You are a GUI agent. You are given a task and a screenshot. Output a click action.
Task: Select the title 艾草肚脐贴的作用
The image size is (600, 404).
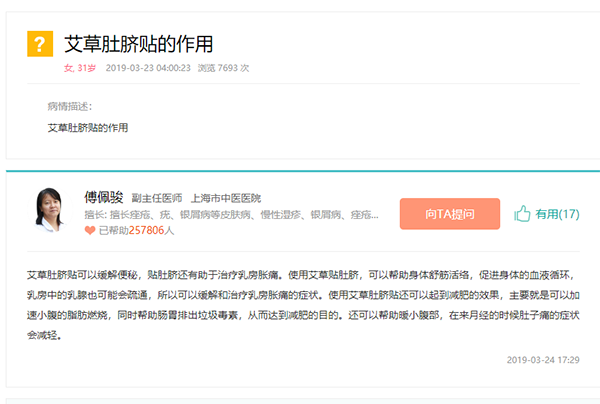(x=139, y=44)
